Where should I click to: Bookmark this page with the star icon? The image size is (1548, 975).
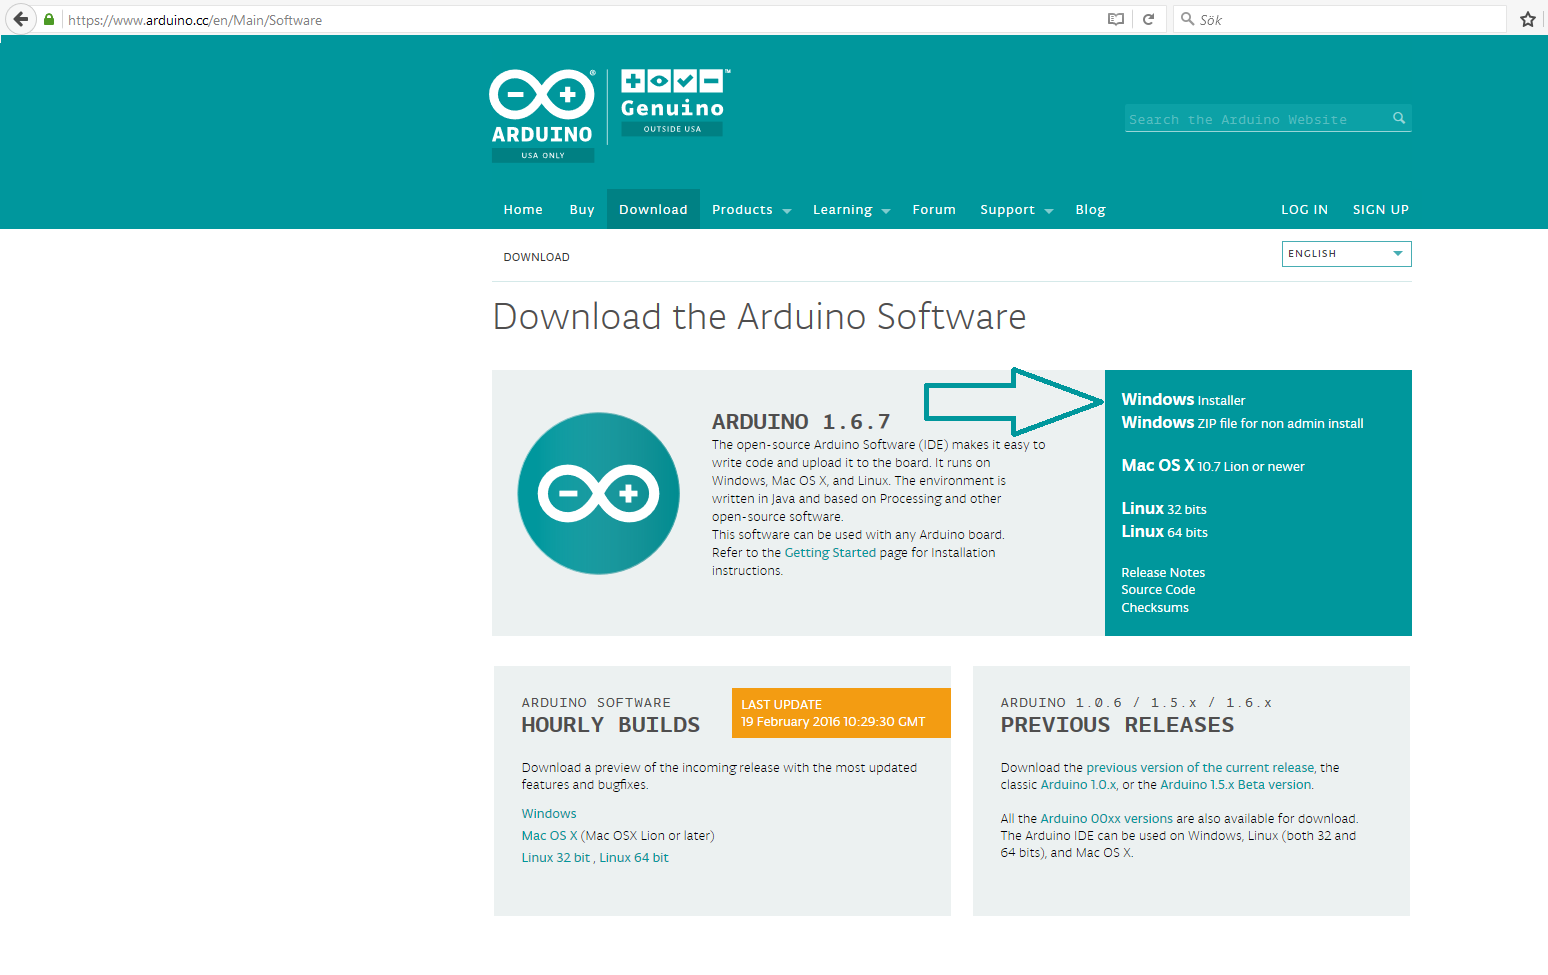1528,19
